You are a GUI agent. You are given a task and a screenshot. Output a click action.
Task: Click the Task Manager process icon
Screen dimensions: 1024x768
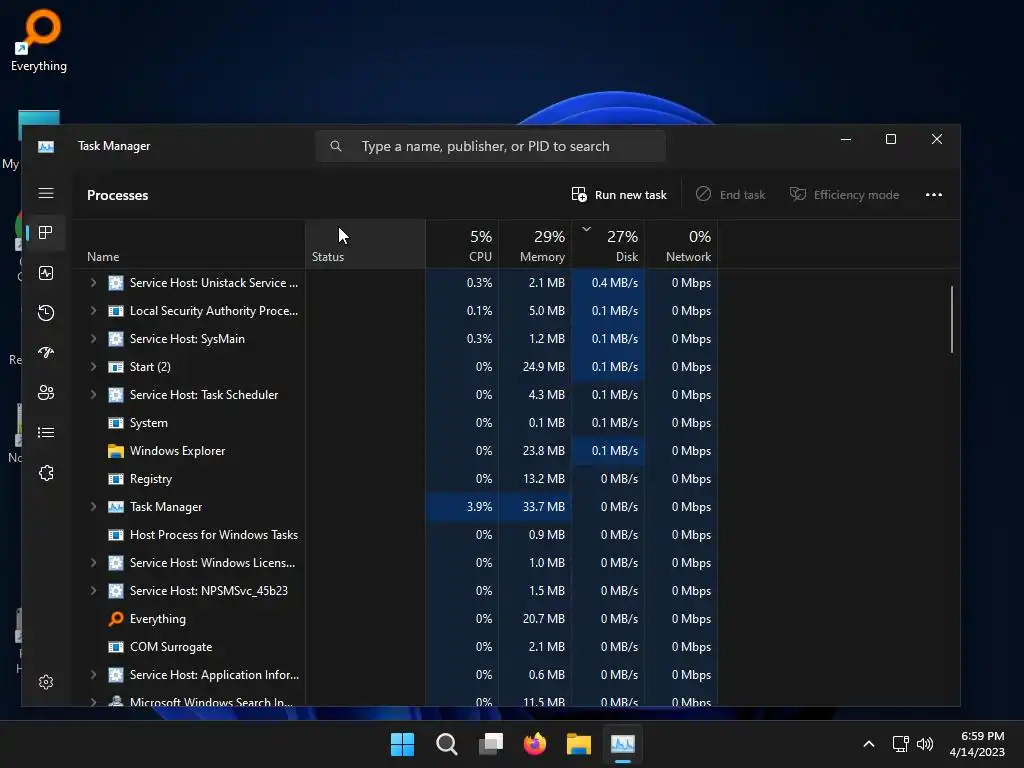[x=116, y=507]
